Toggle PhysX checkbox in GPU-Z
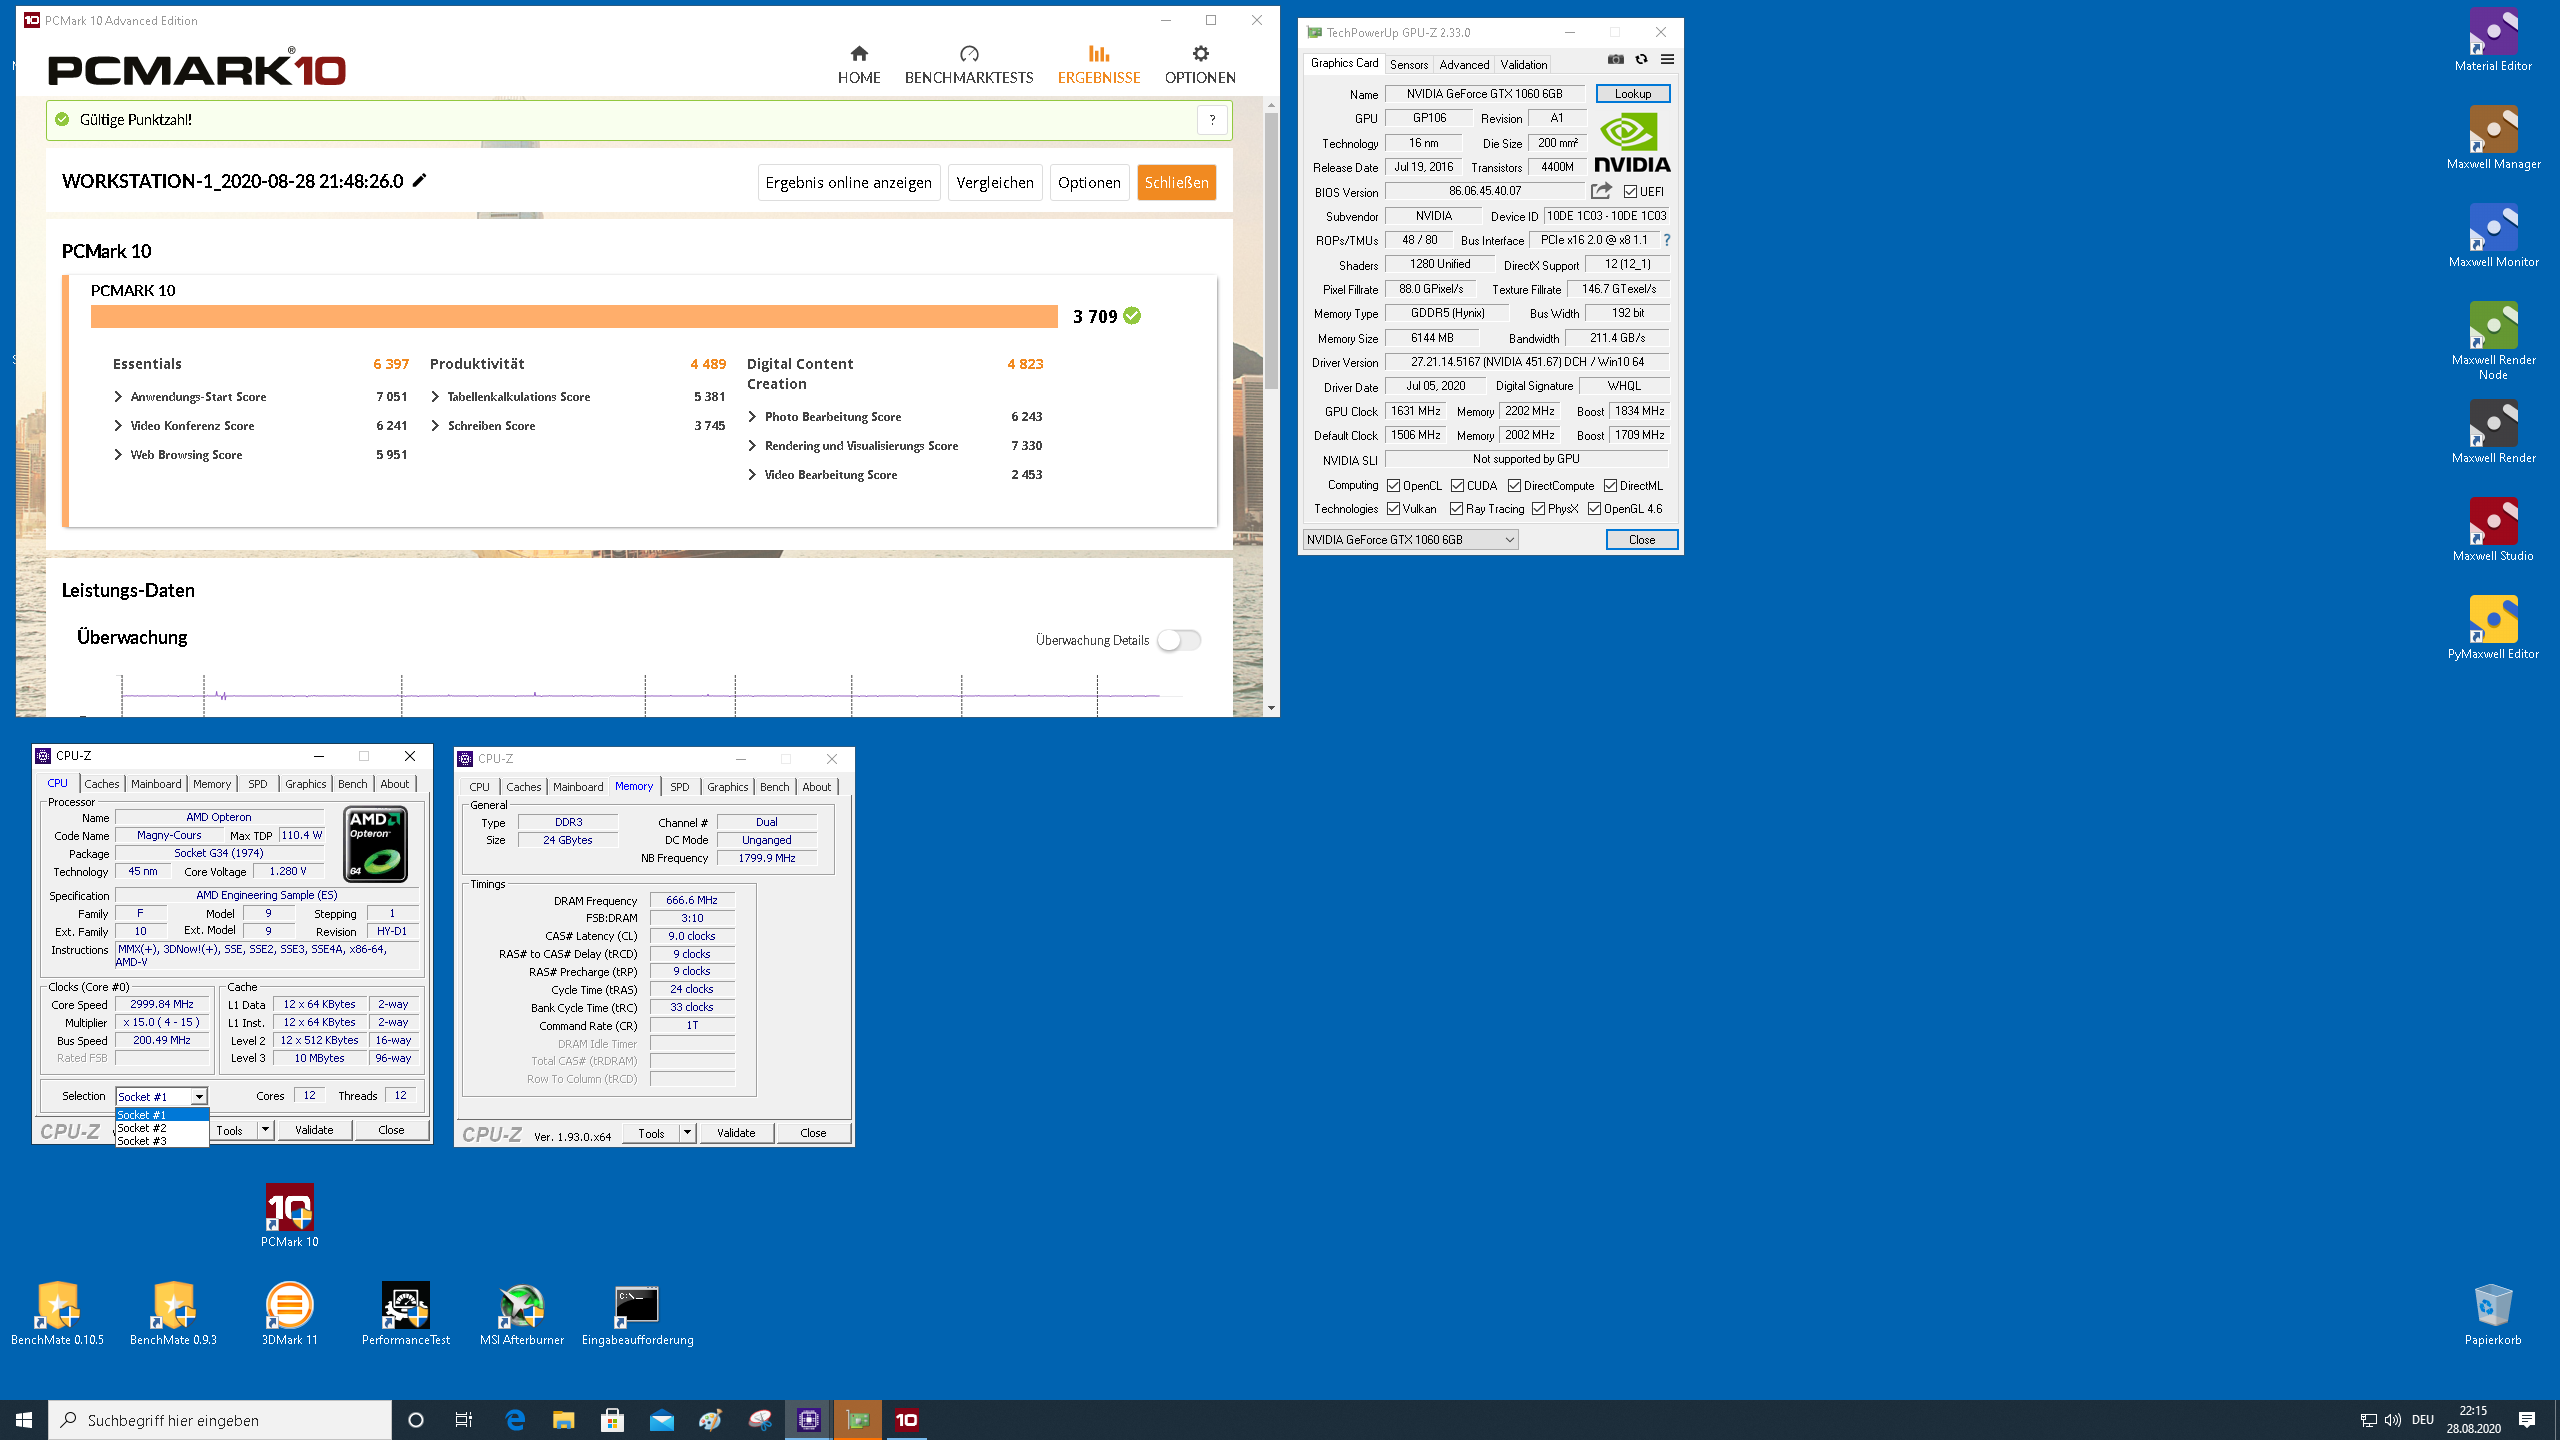 (x=1539, y=509)
